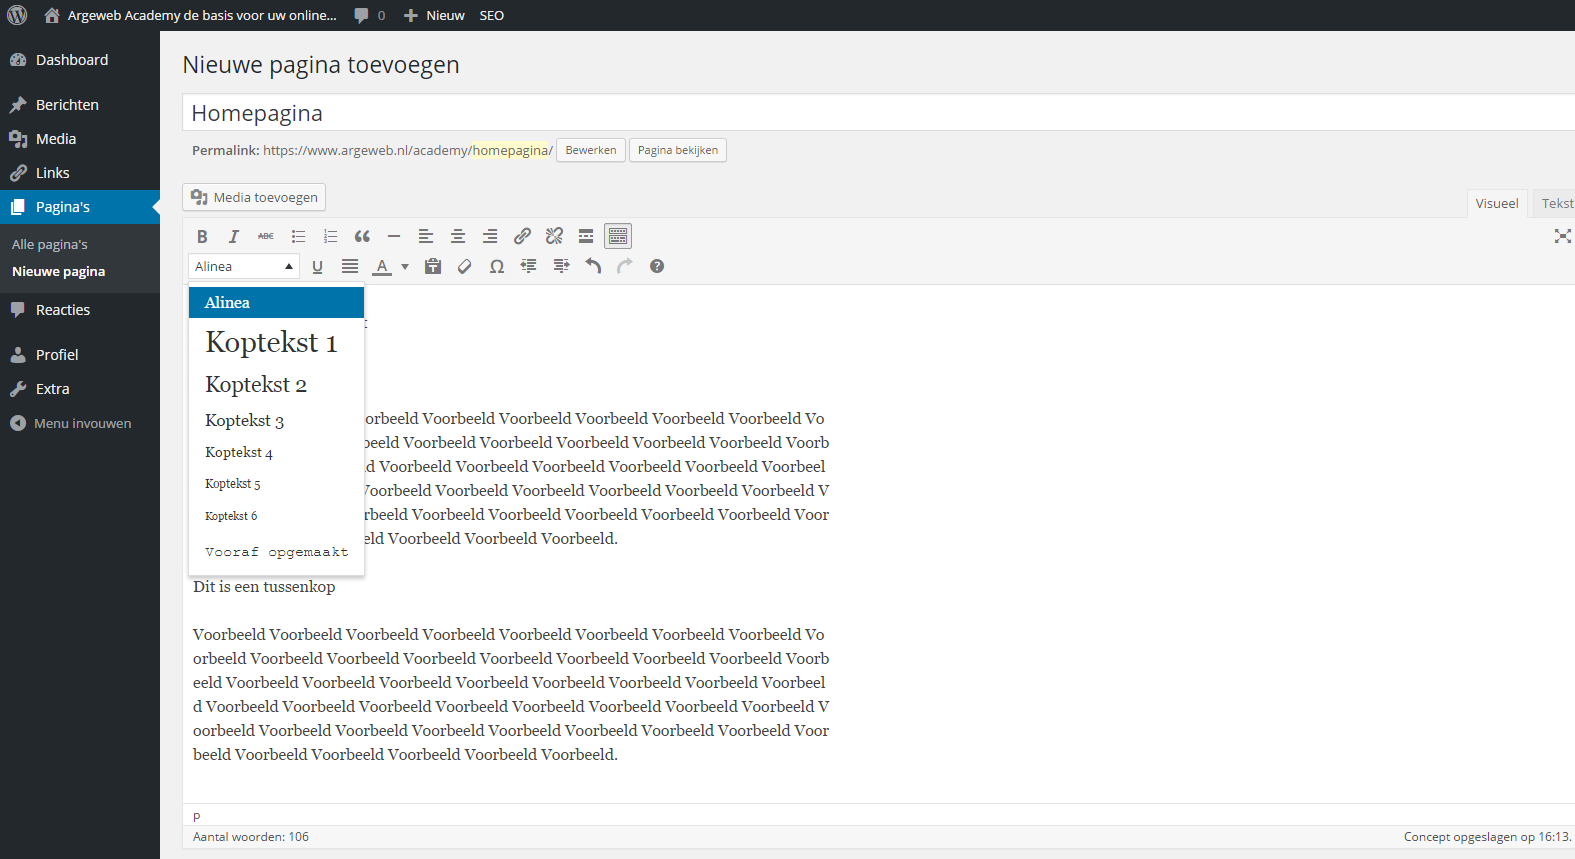
Task: Toggle bold formatting in editor toolbar
Action: pyautogui.click(x=202, y=237)
